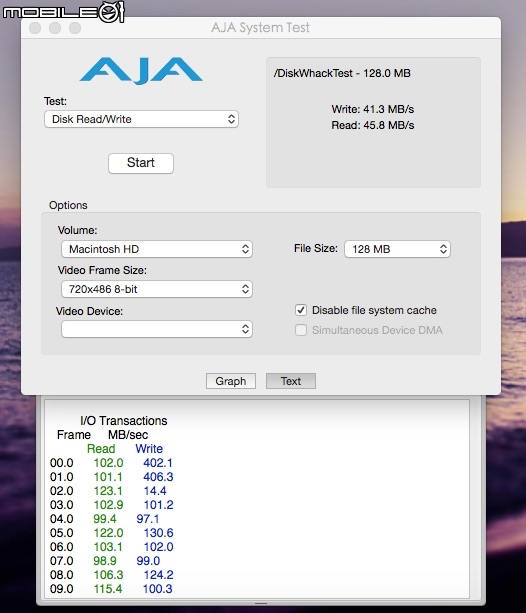Click the I/O Transactions heading
Screen dimensions: 526x613
124,421
